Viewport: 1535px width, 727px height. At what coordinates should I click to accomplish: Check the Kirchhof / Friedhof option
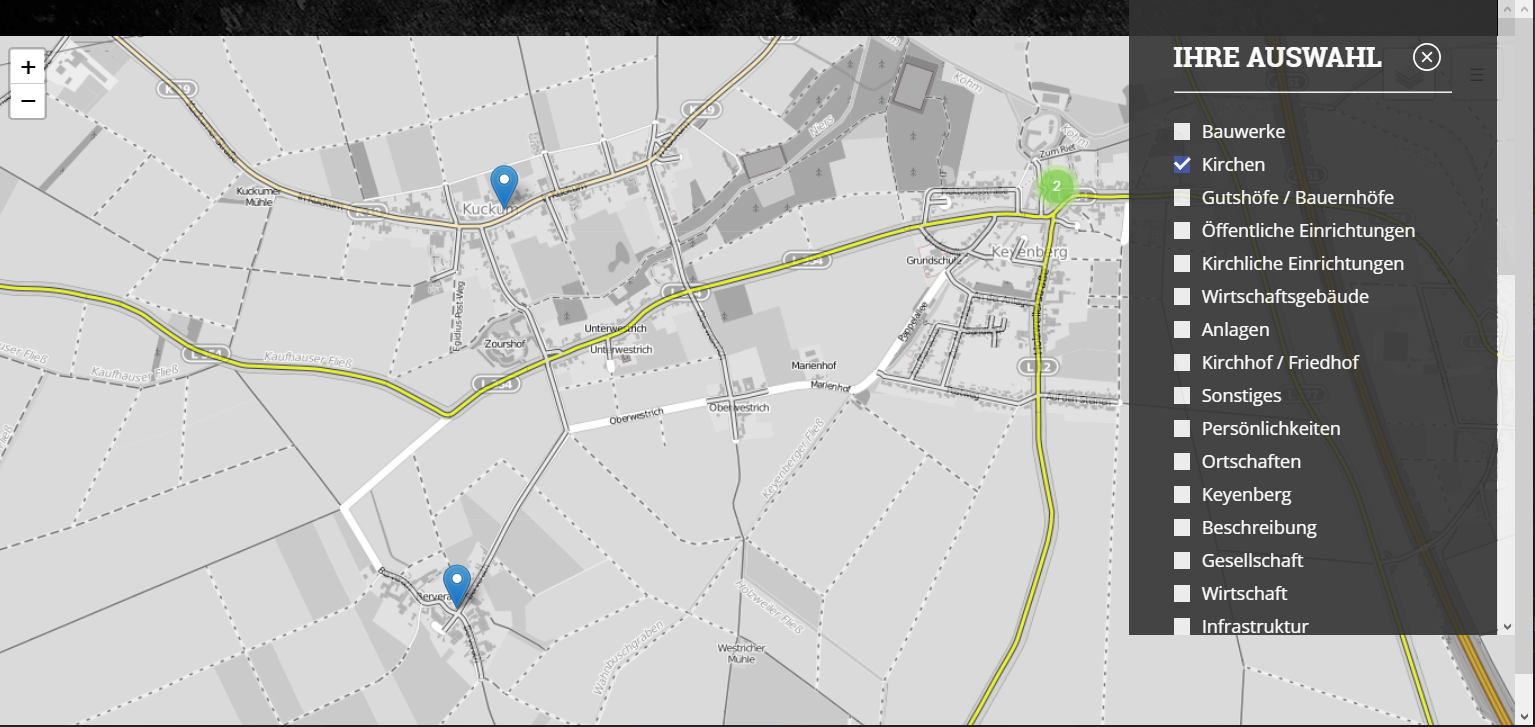coord(1182,362)
